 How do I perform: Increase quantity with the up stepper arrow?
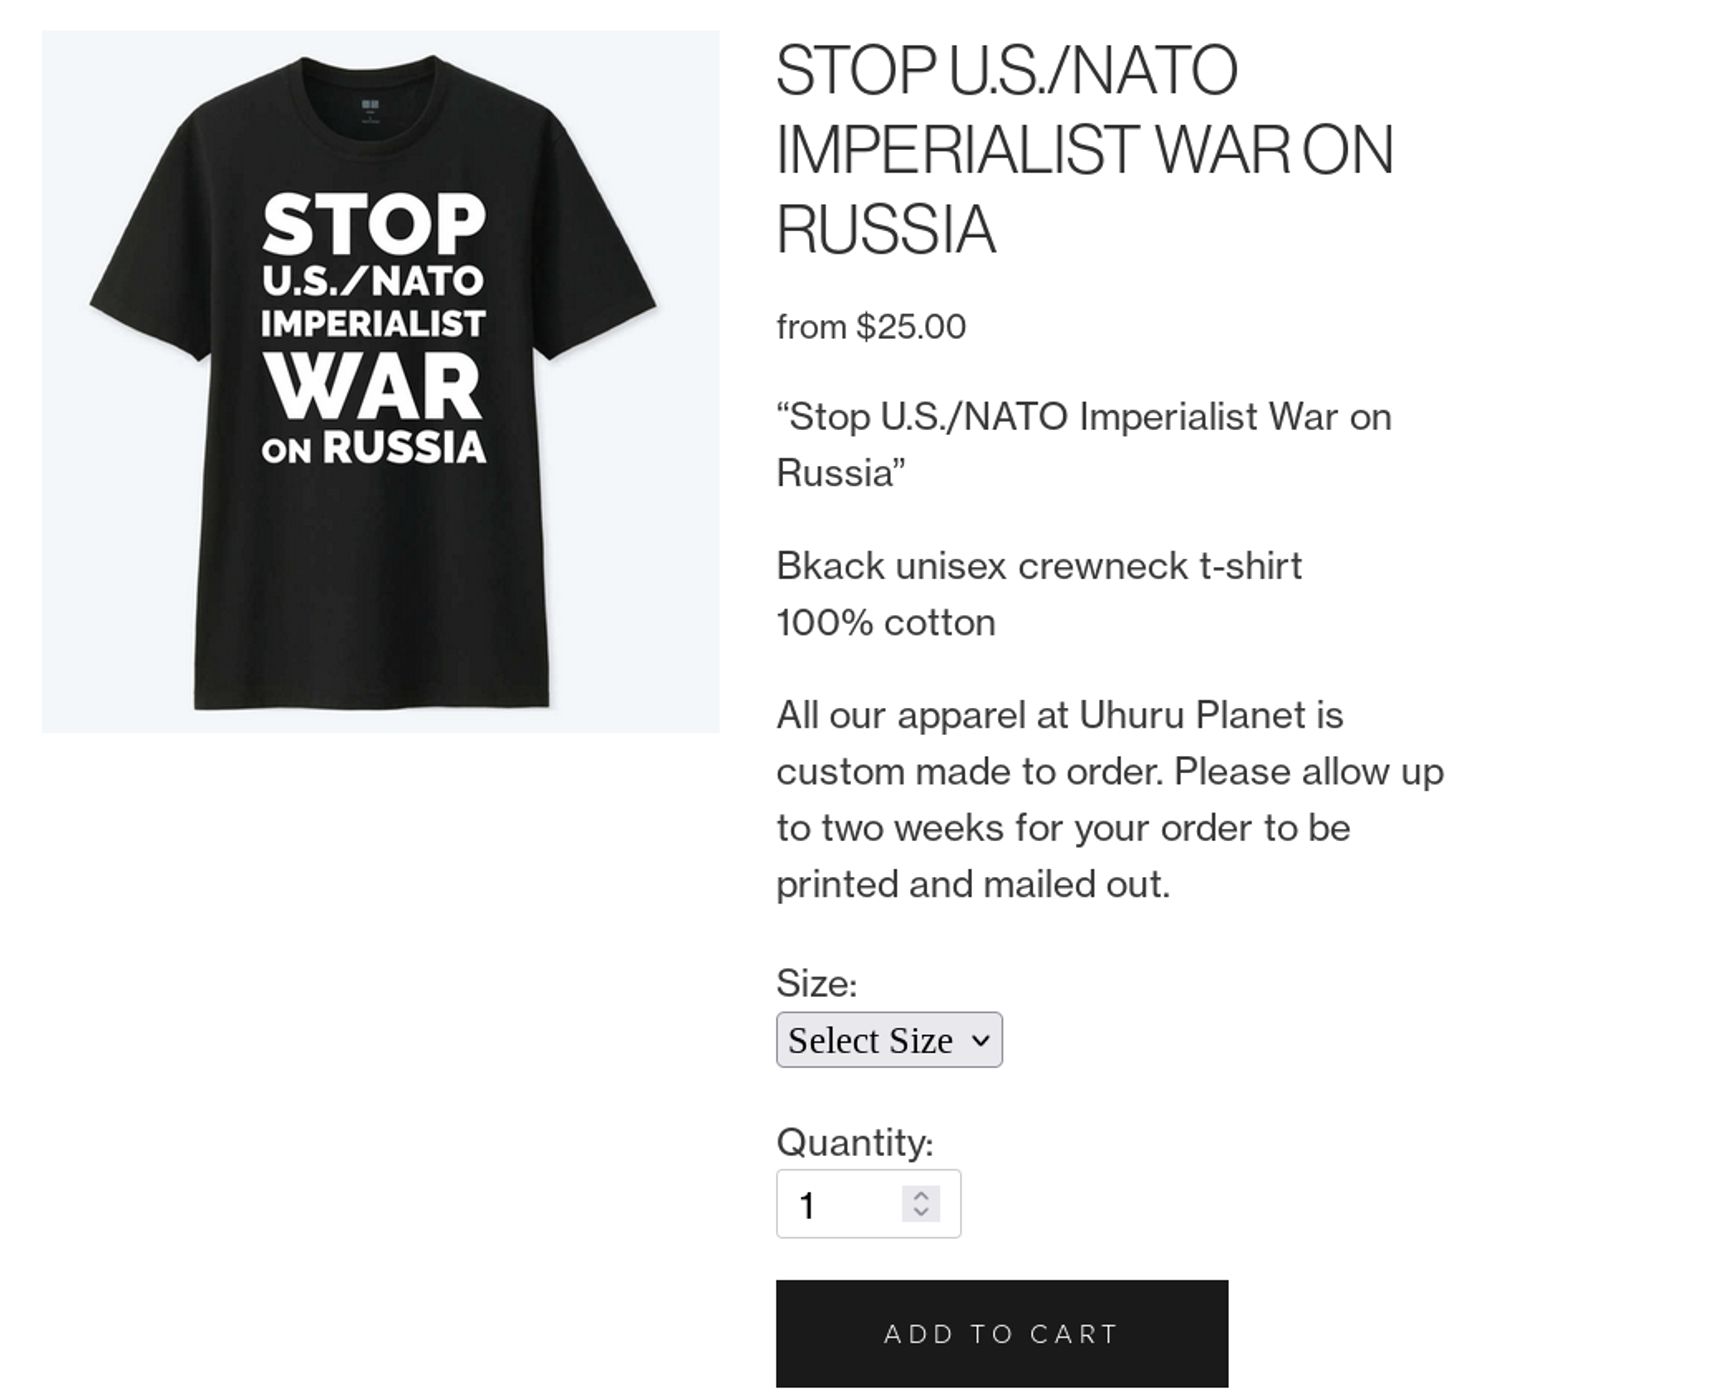click(921, 1195)
